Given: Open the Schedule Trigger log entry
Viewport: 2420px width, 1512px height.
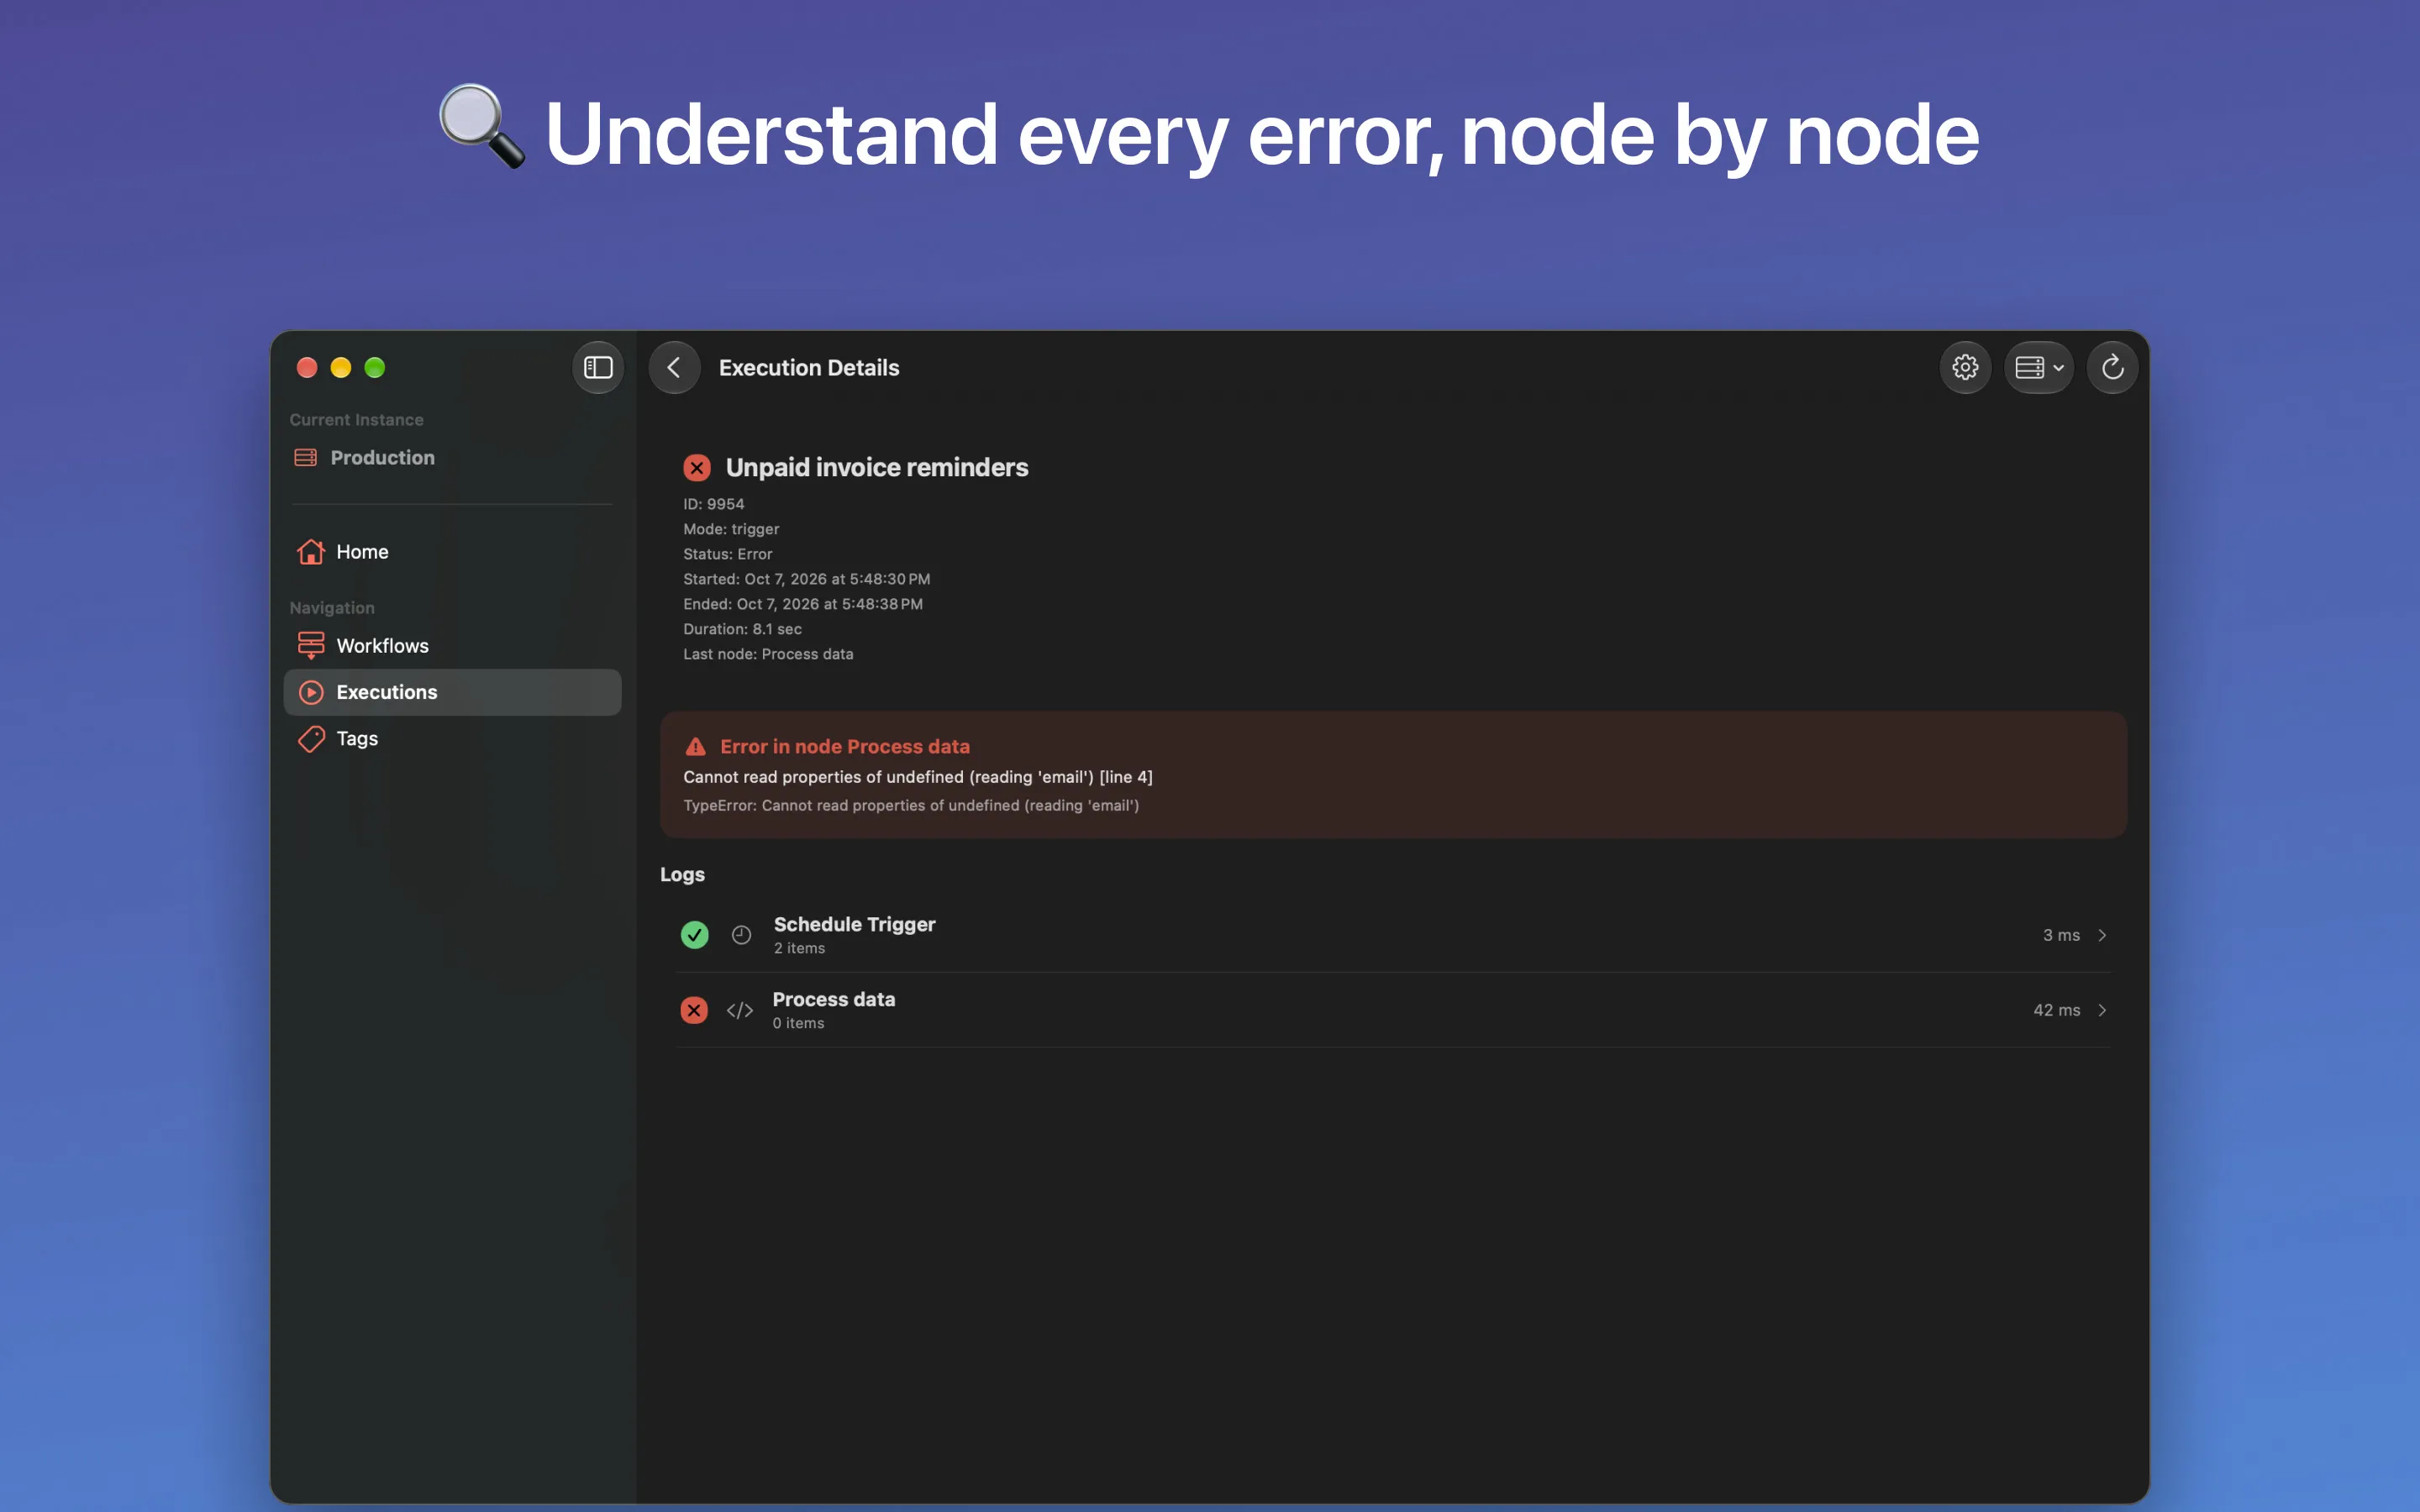Looking at the screenshot, I should click(x=1393, y=935).
